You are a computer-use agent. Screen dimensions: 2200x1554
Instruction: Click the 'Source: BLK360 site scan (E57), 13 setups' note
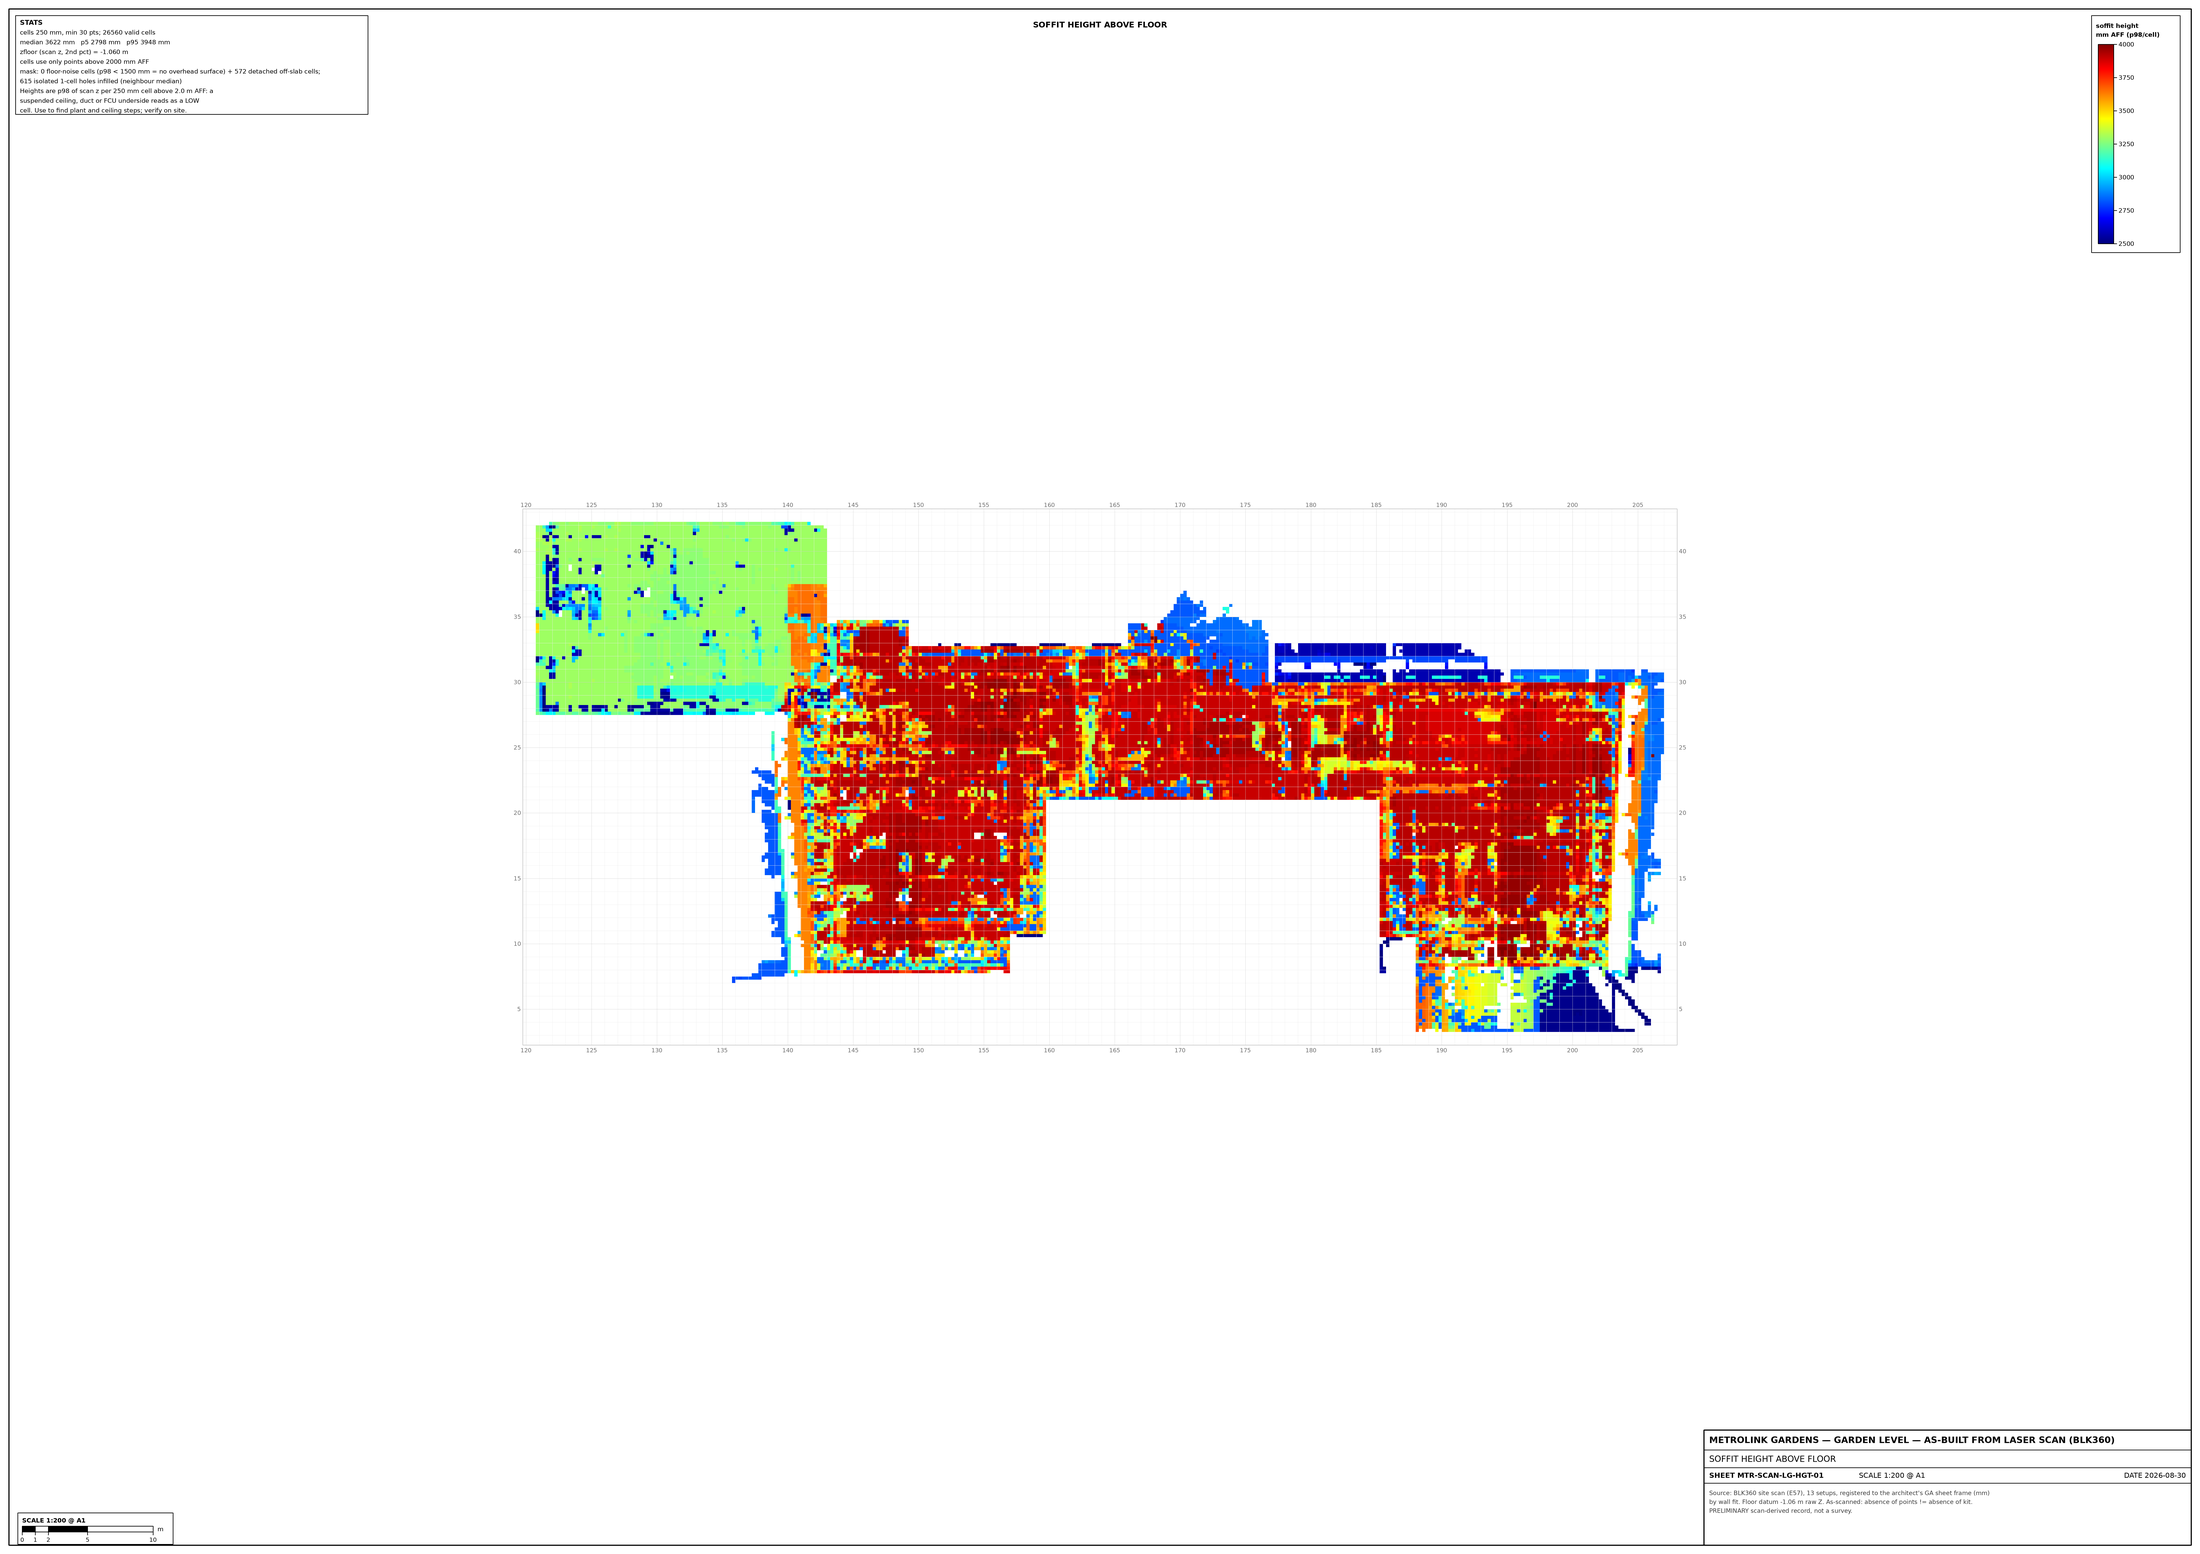click(x=1849, y=1493)
